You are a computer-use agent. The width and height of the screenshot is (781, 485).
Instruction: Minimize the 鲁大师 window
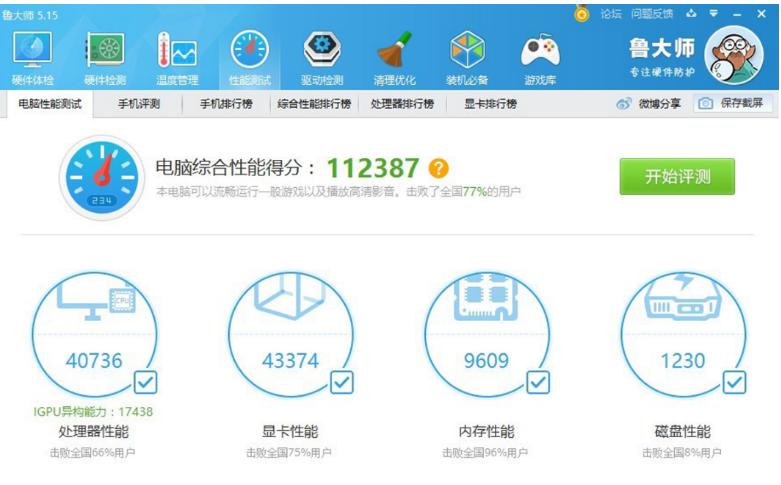point(737,14)
